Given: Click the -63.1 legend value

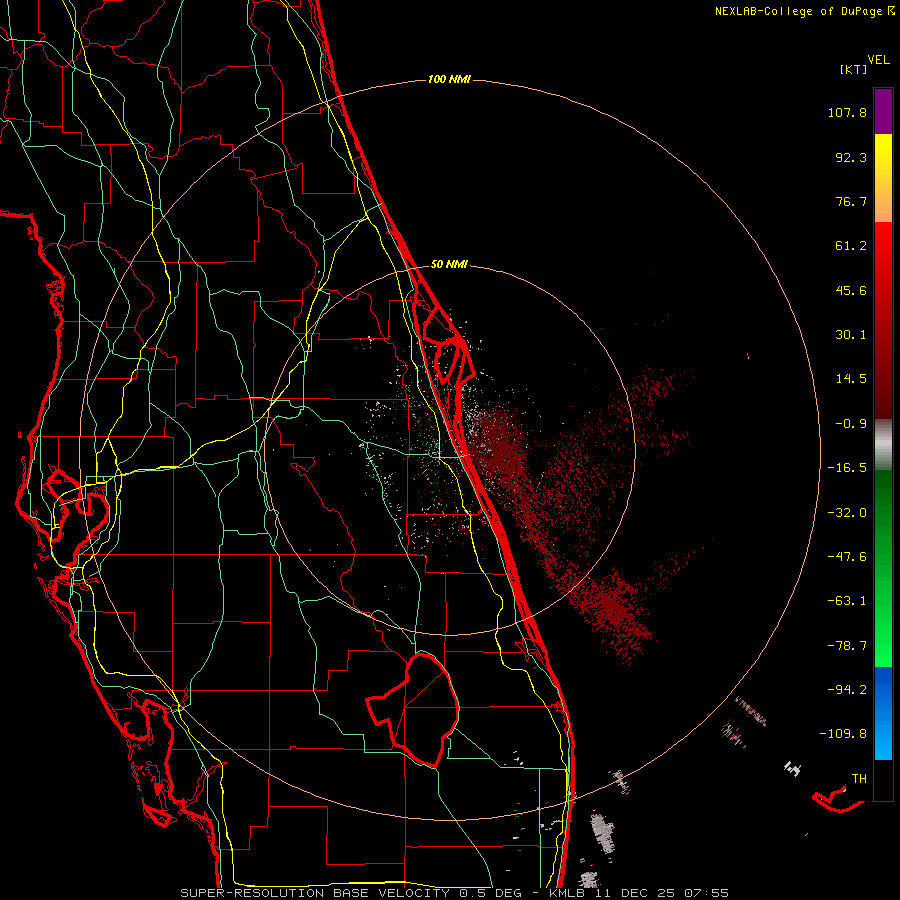Looking at the screenshot, I should click(x=847, y=601).
